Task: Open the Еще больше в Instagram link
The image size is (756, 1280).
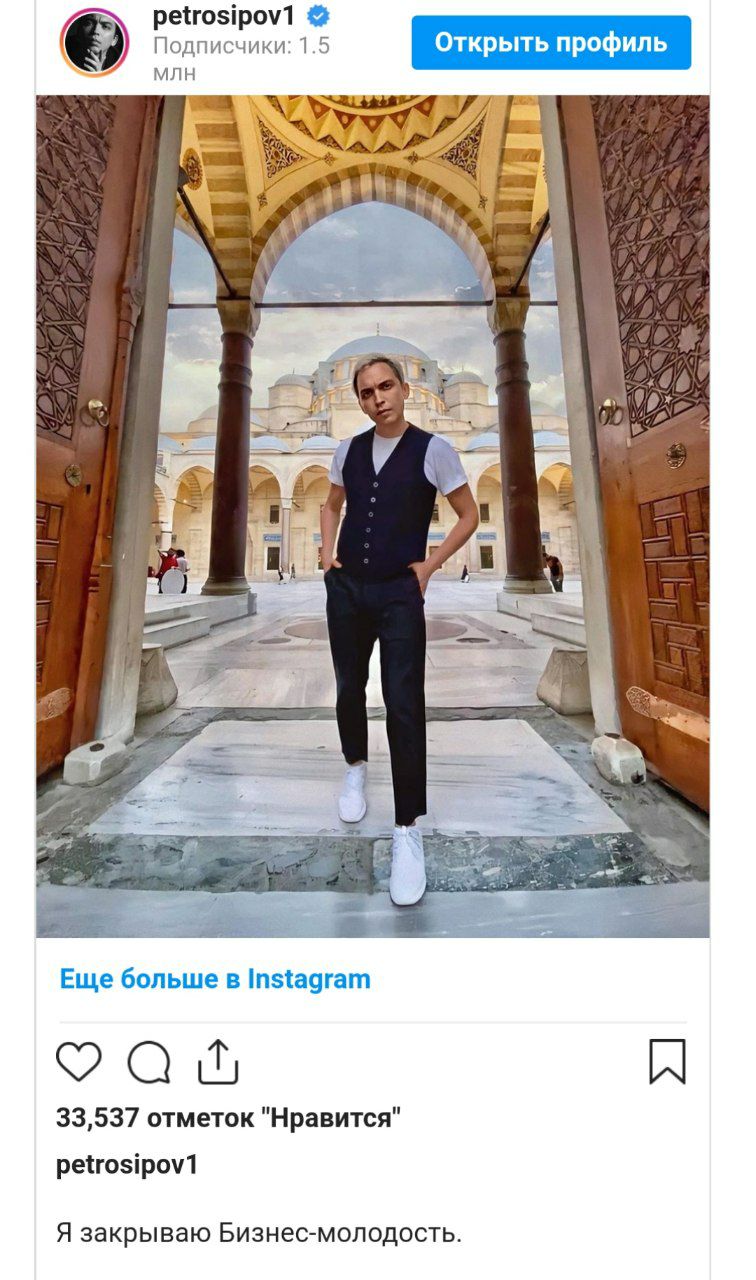Action: pyautogui.click(x=215, y=979)
